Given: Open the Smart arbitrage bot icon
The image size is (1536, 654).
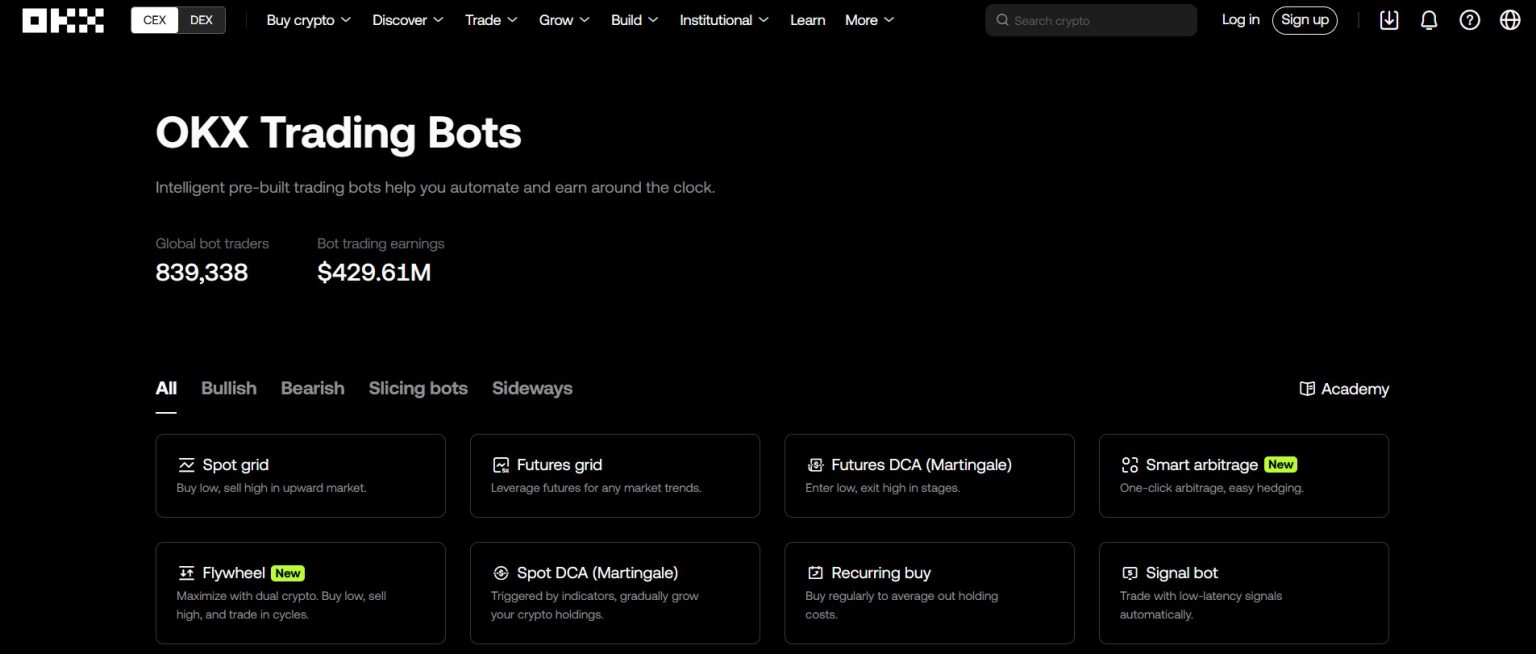Looking at the screenshot, I should pyautogui.click(x=1130, y=464).
